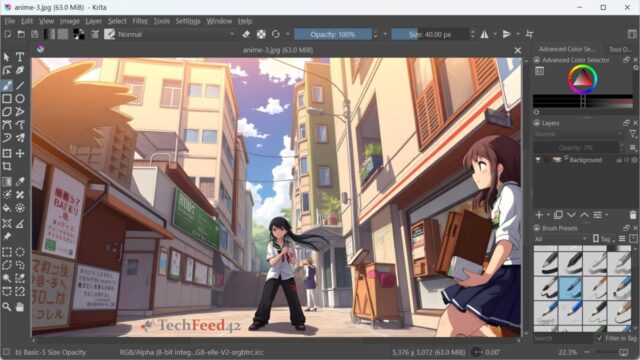The image size is (640, 360).
Task: Select the Transform tool
Action: tap(7, 153)
